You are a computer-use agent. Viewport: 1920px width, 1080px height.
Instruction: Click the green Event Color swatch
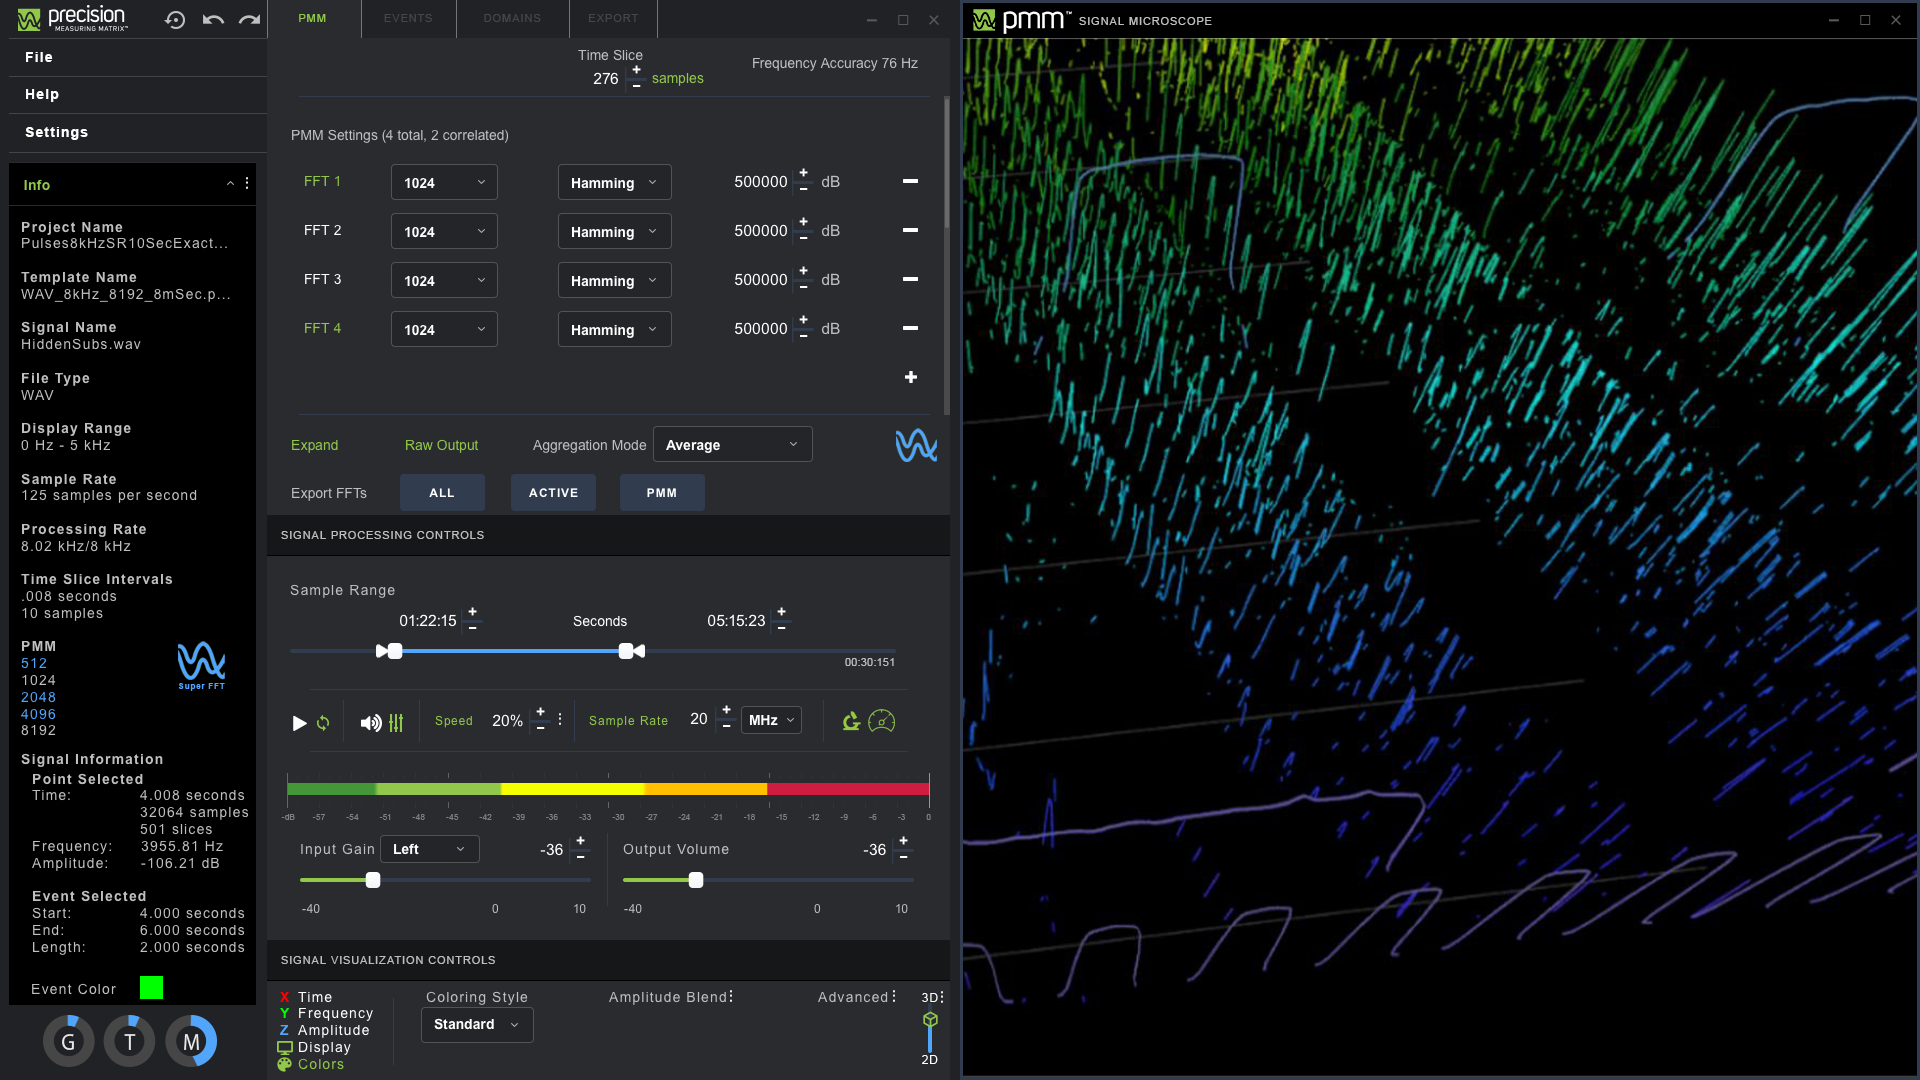(151, 988)
